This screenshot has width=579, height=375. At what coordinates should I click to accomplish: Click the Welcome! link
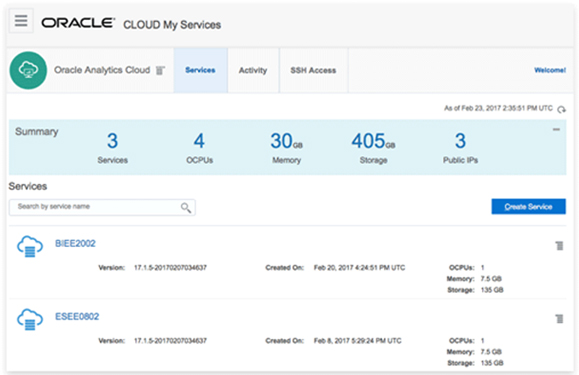coord(550,70)
